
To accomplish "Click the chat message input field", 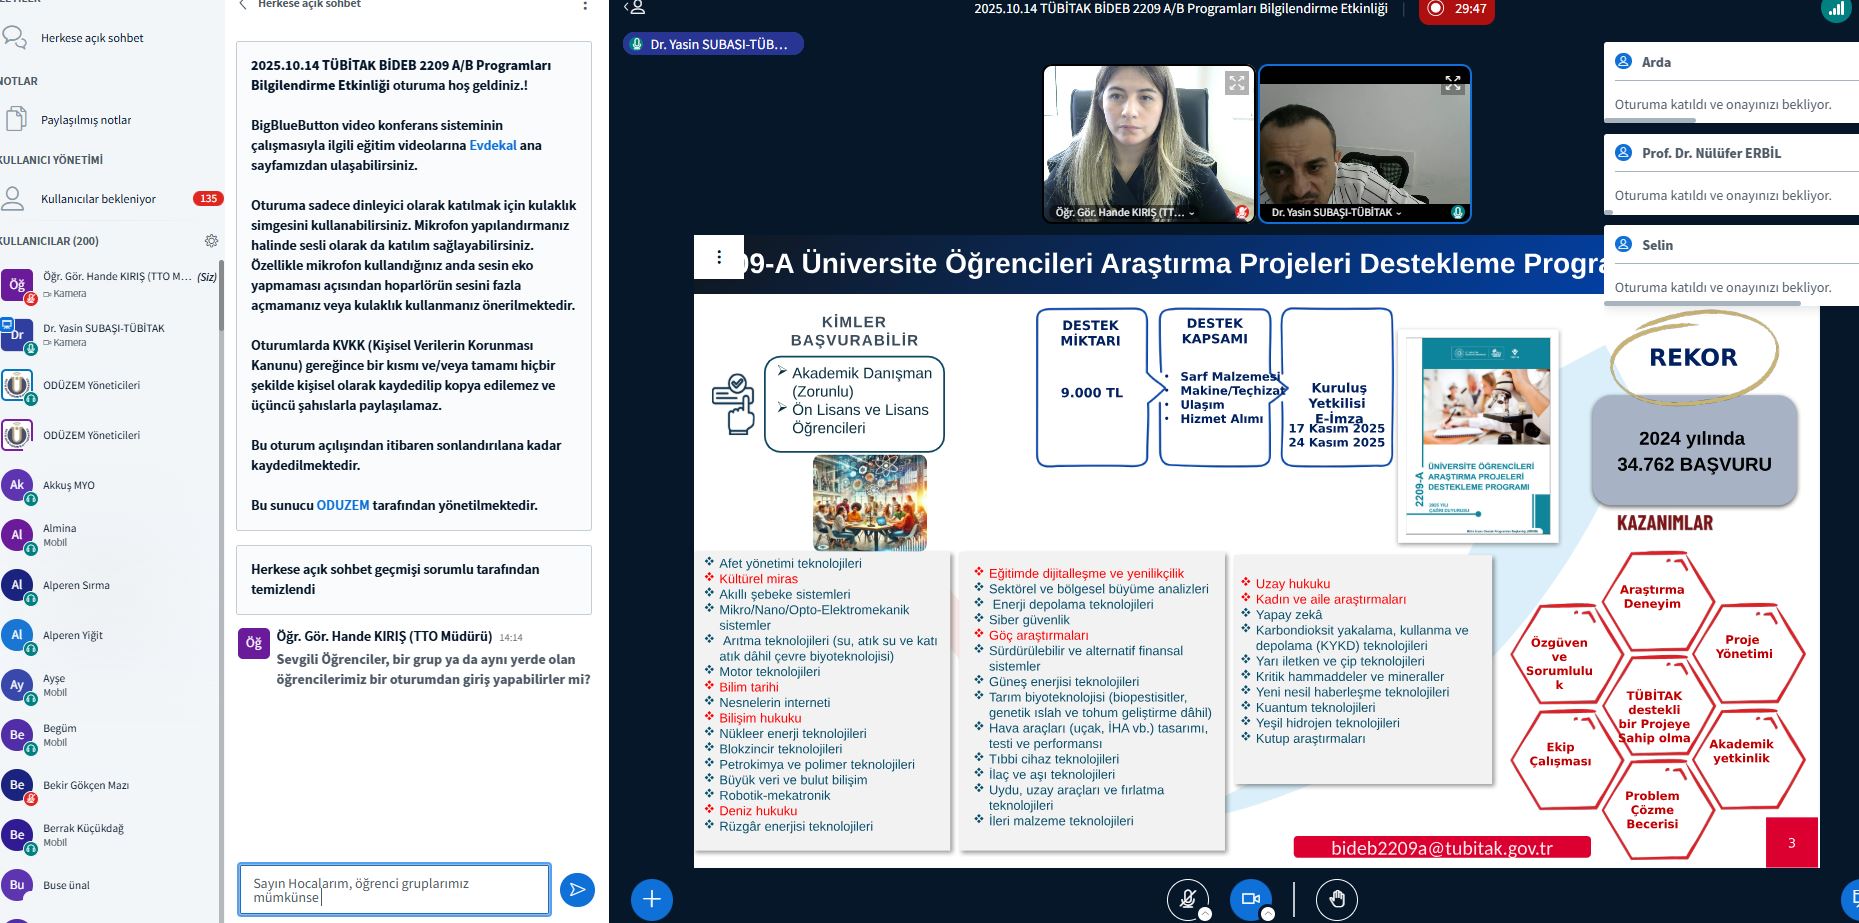I will tap(394, 889).
